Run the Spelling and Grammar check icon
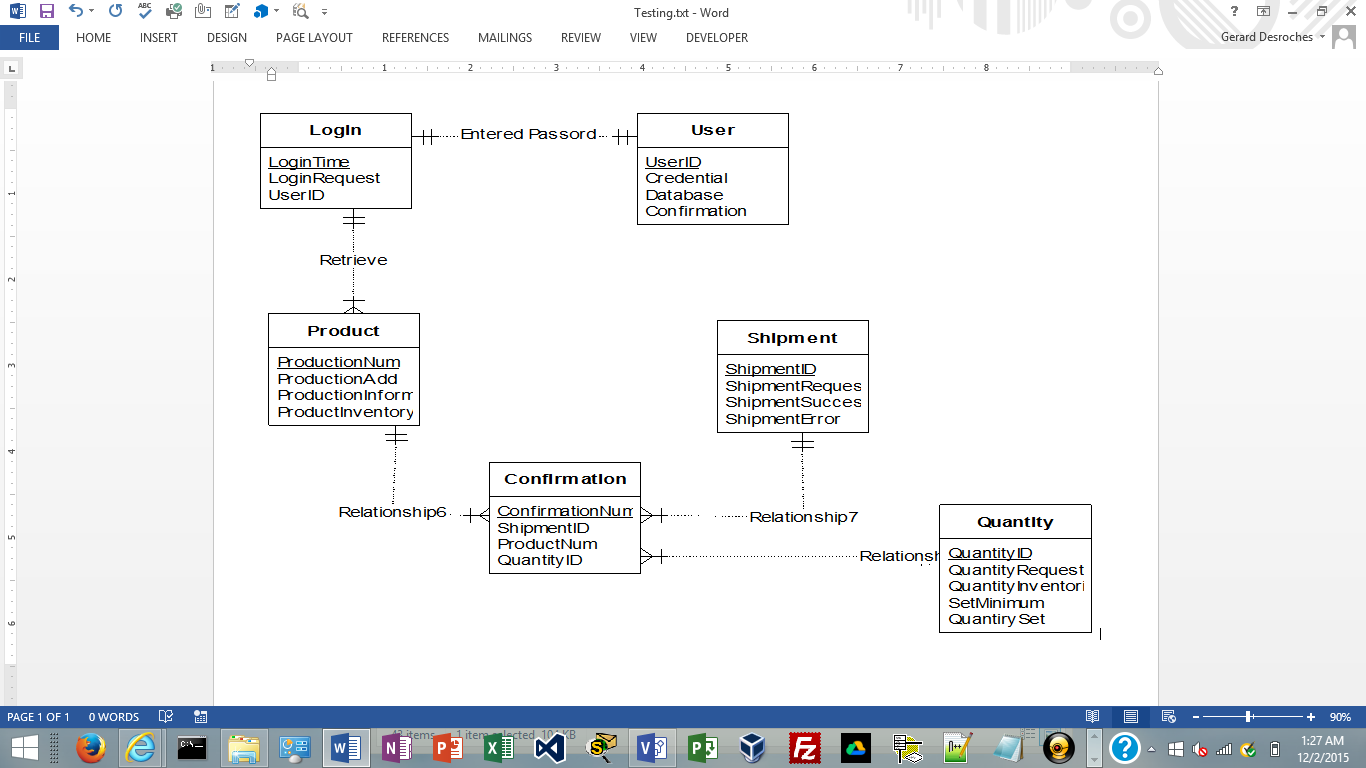Image resolution: width=1366 pixels, height=768 pixels. 145,12
